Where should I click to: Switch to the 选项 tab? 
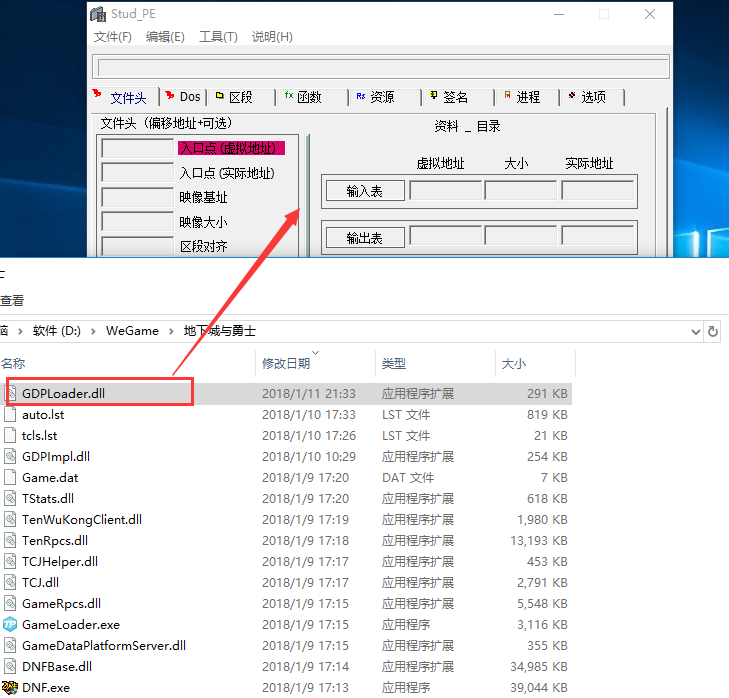pos(593,97)
